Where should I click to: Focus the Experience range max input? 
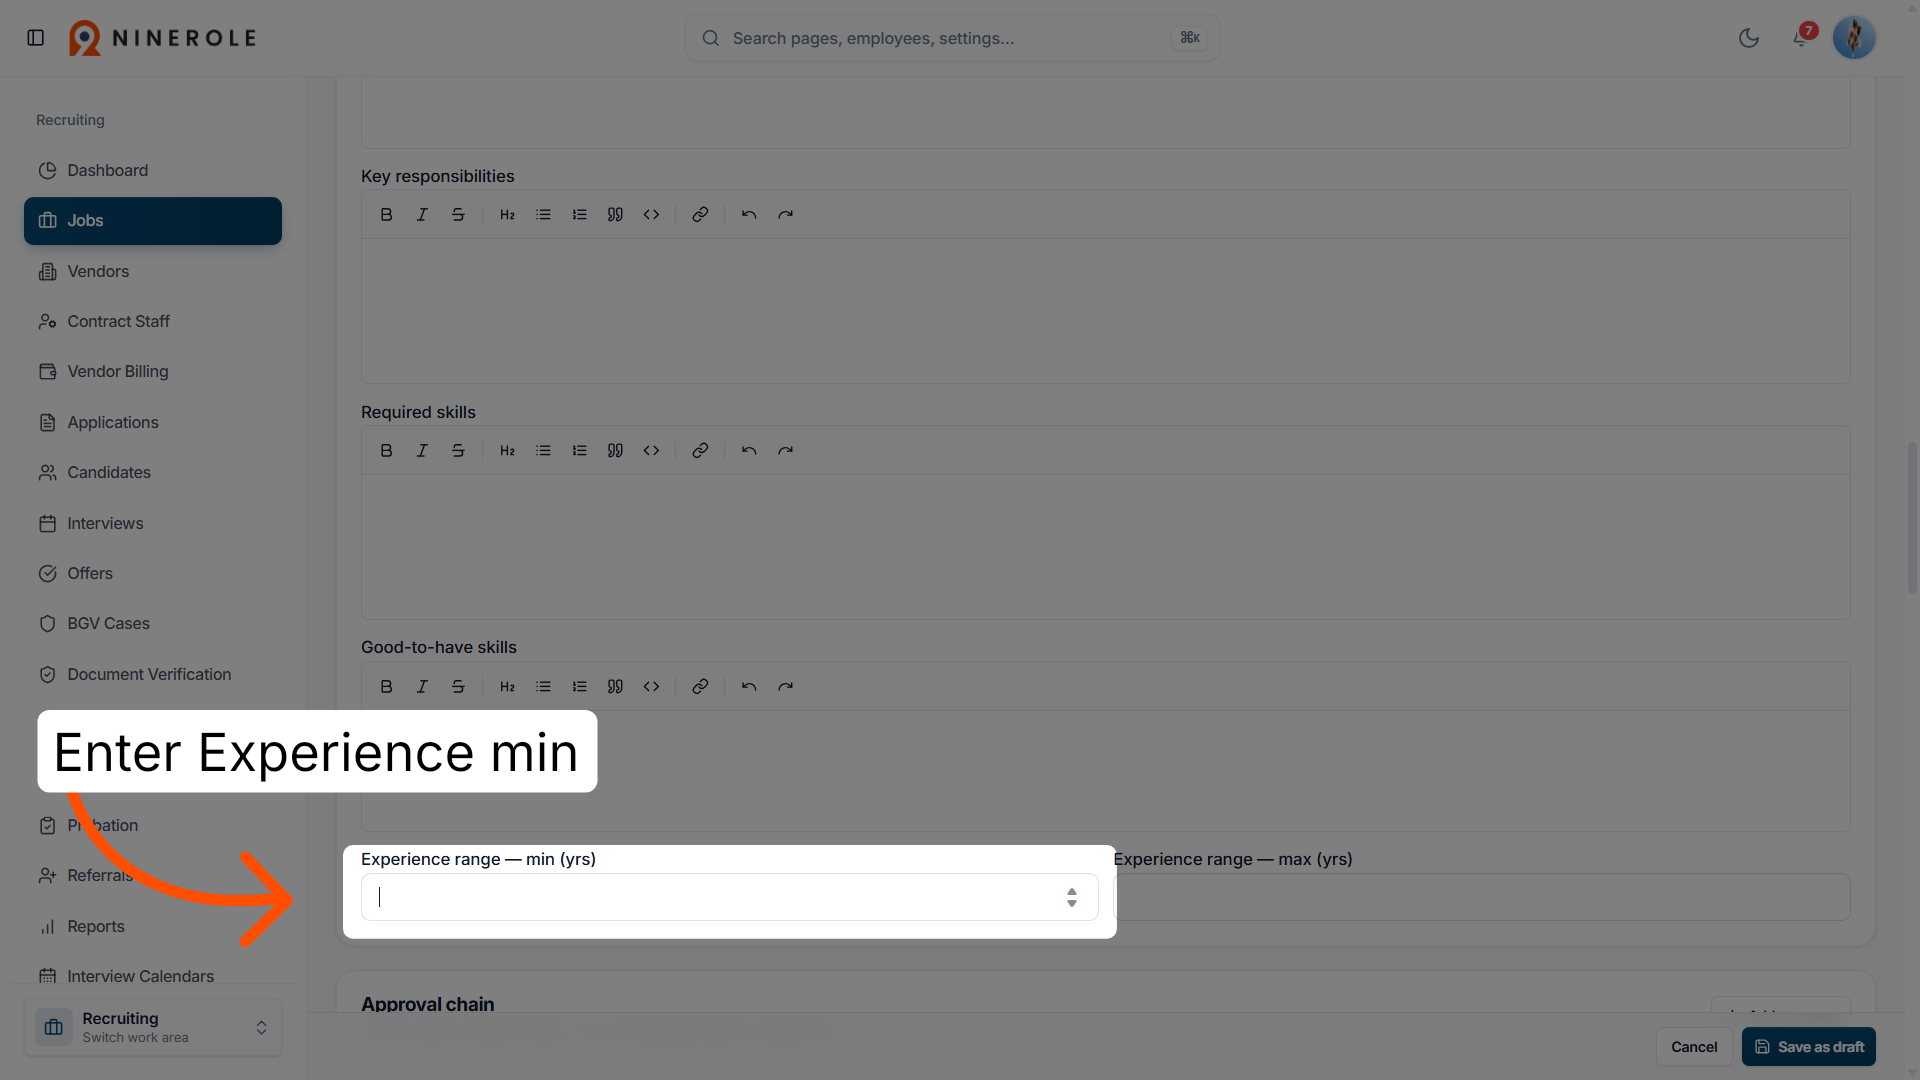point(1483,898)
